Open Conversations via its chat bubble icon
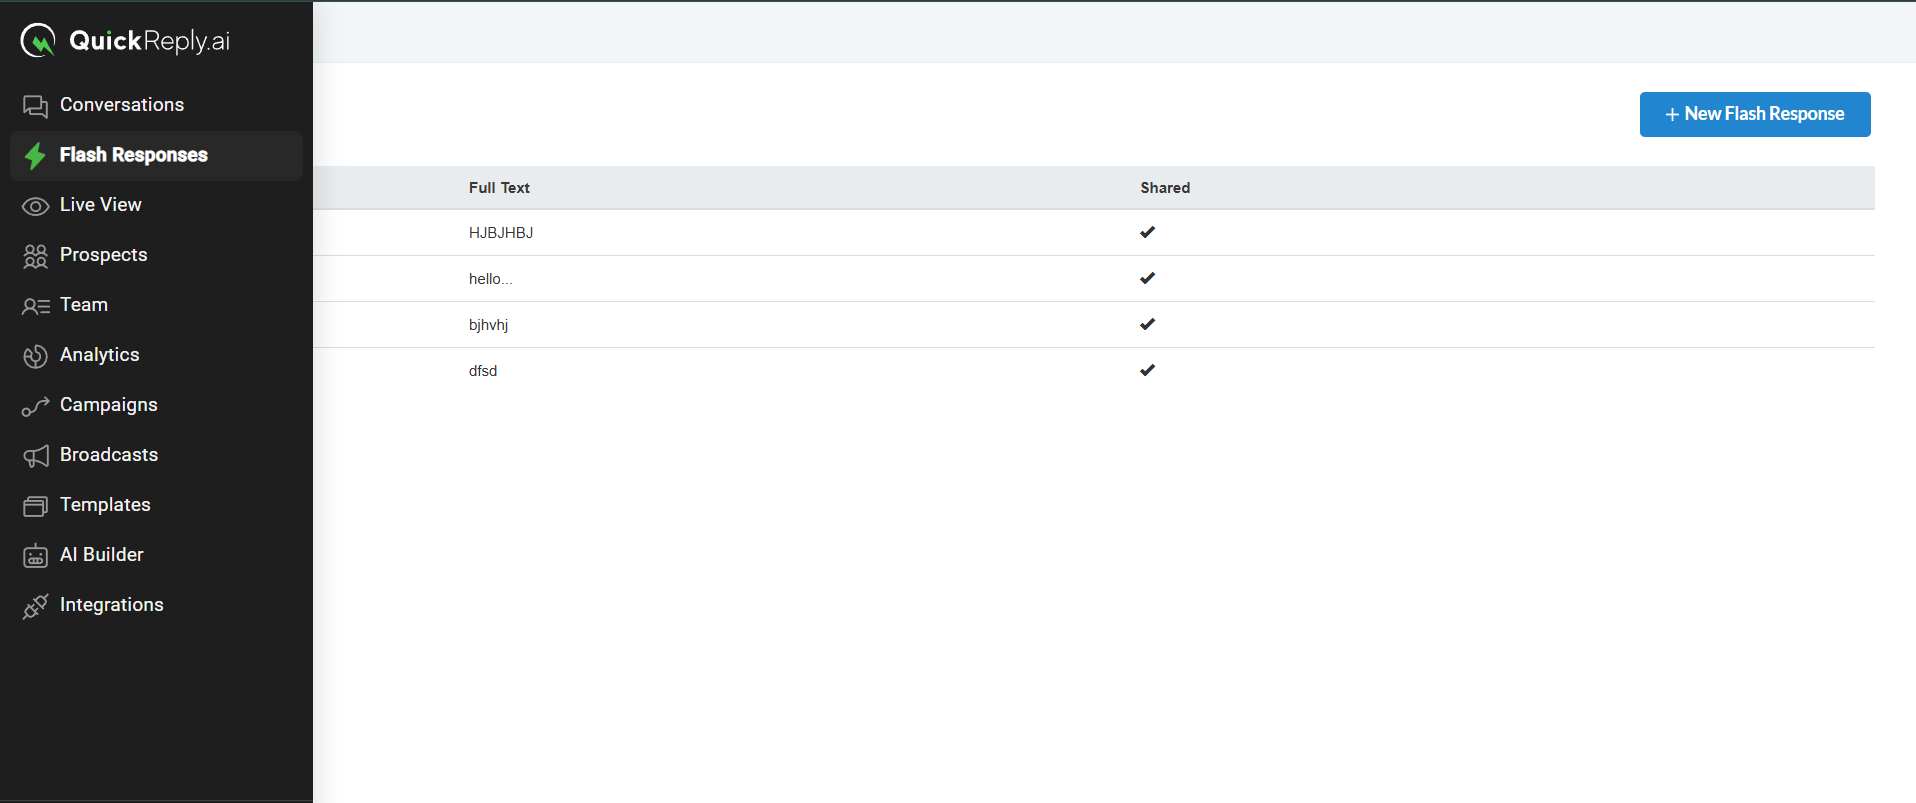The image size is (1916, 803). pyautogui.click(x=35, y=106)
